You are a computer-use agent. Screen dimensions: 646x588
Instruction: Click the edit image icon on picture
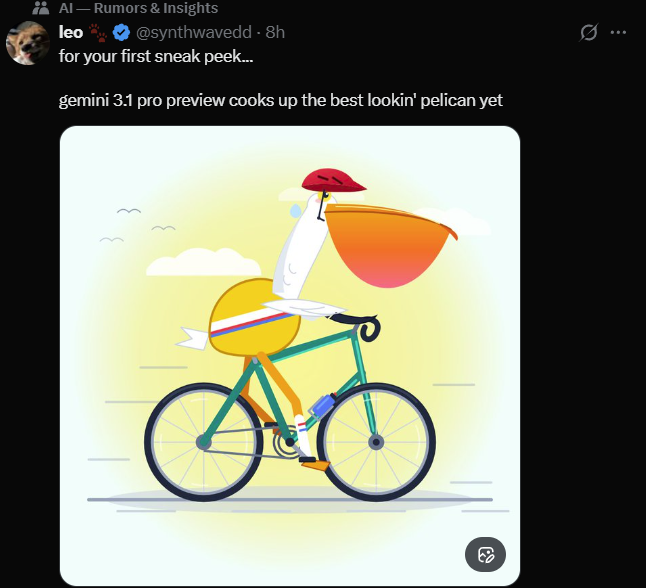tap(485, 555)
